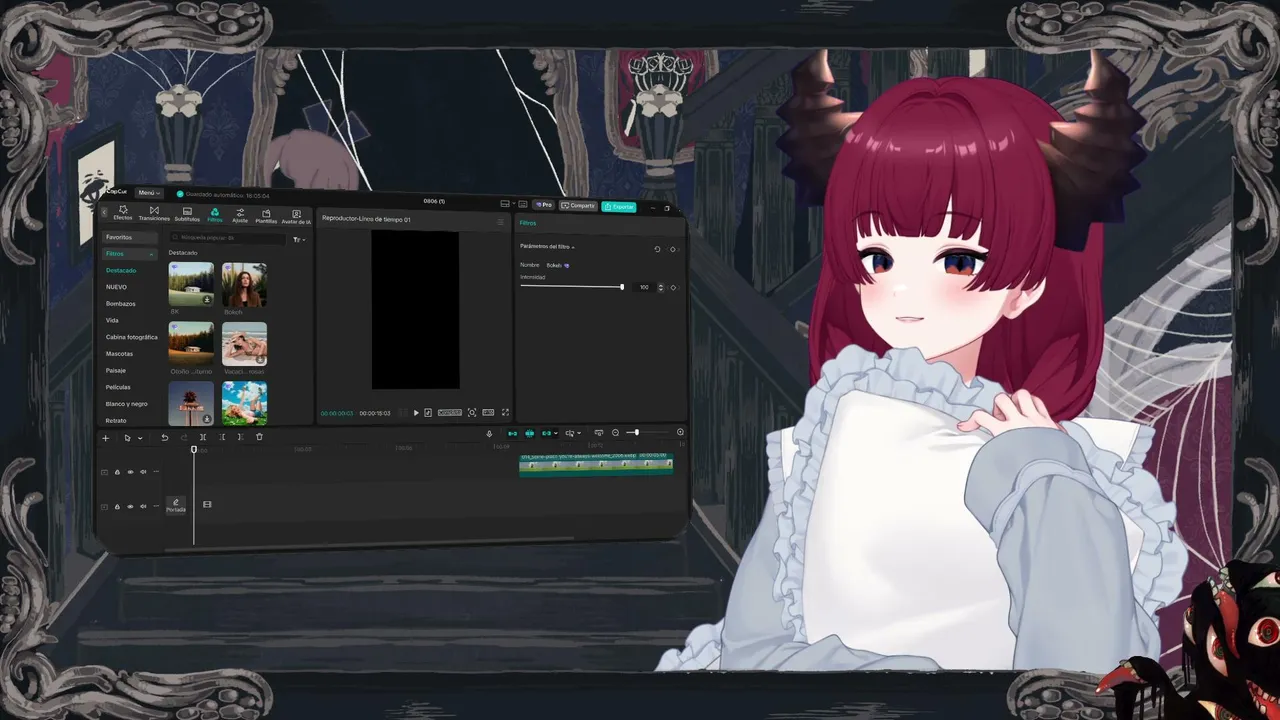The width and height of the screenshot is (1280, 720).
Task: Toggle auto-snapping in timeline
Action: coord(530,433)
